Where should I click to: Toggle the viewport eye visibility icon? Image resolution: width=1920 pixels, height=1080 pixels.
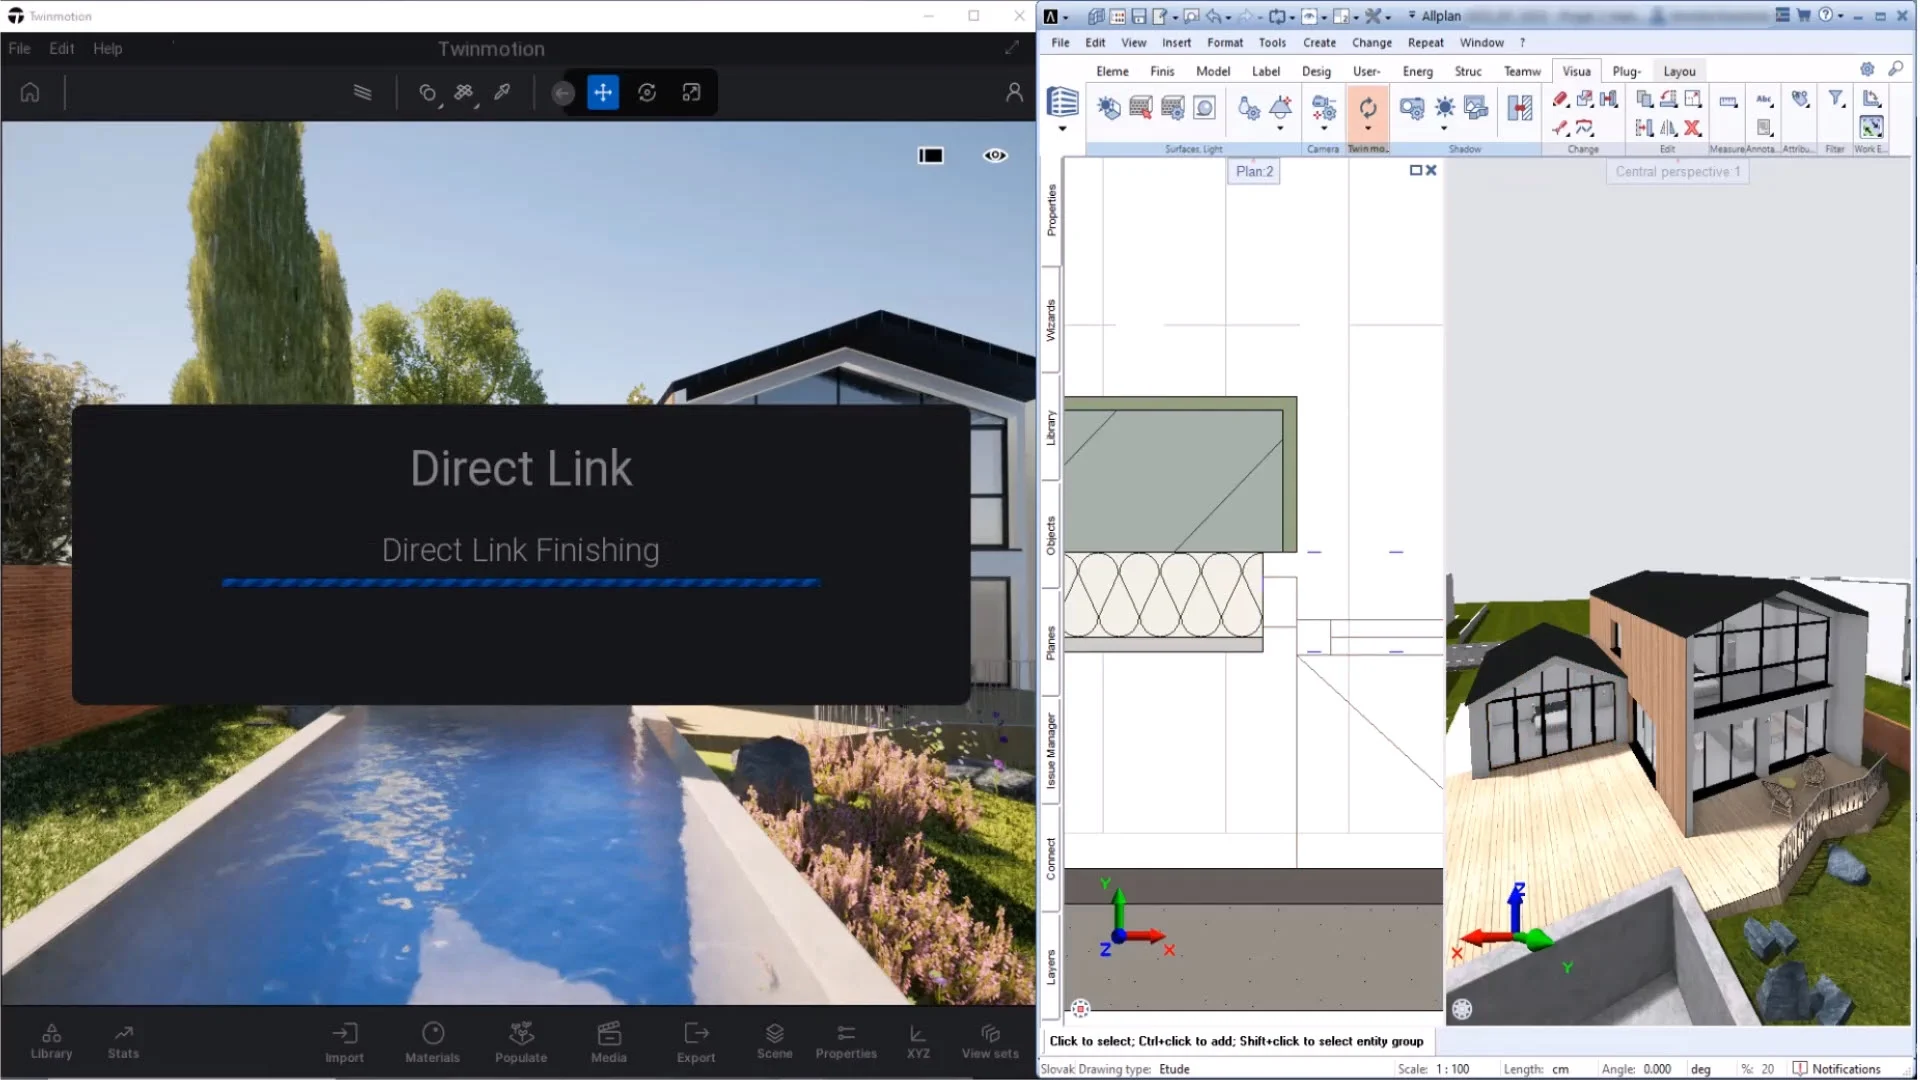pos(995,155)
